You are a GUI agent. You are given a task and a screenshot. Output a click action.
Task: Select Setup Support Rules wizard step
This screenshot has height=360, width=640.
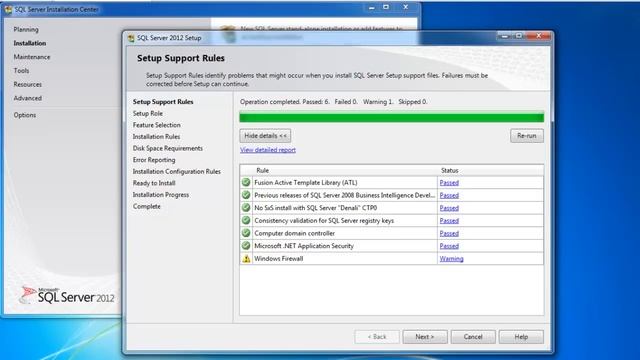coord(163,102)
